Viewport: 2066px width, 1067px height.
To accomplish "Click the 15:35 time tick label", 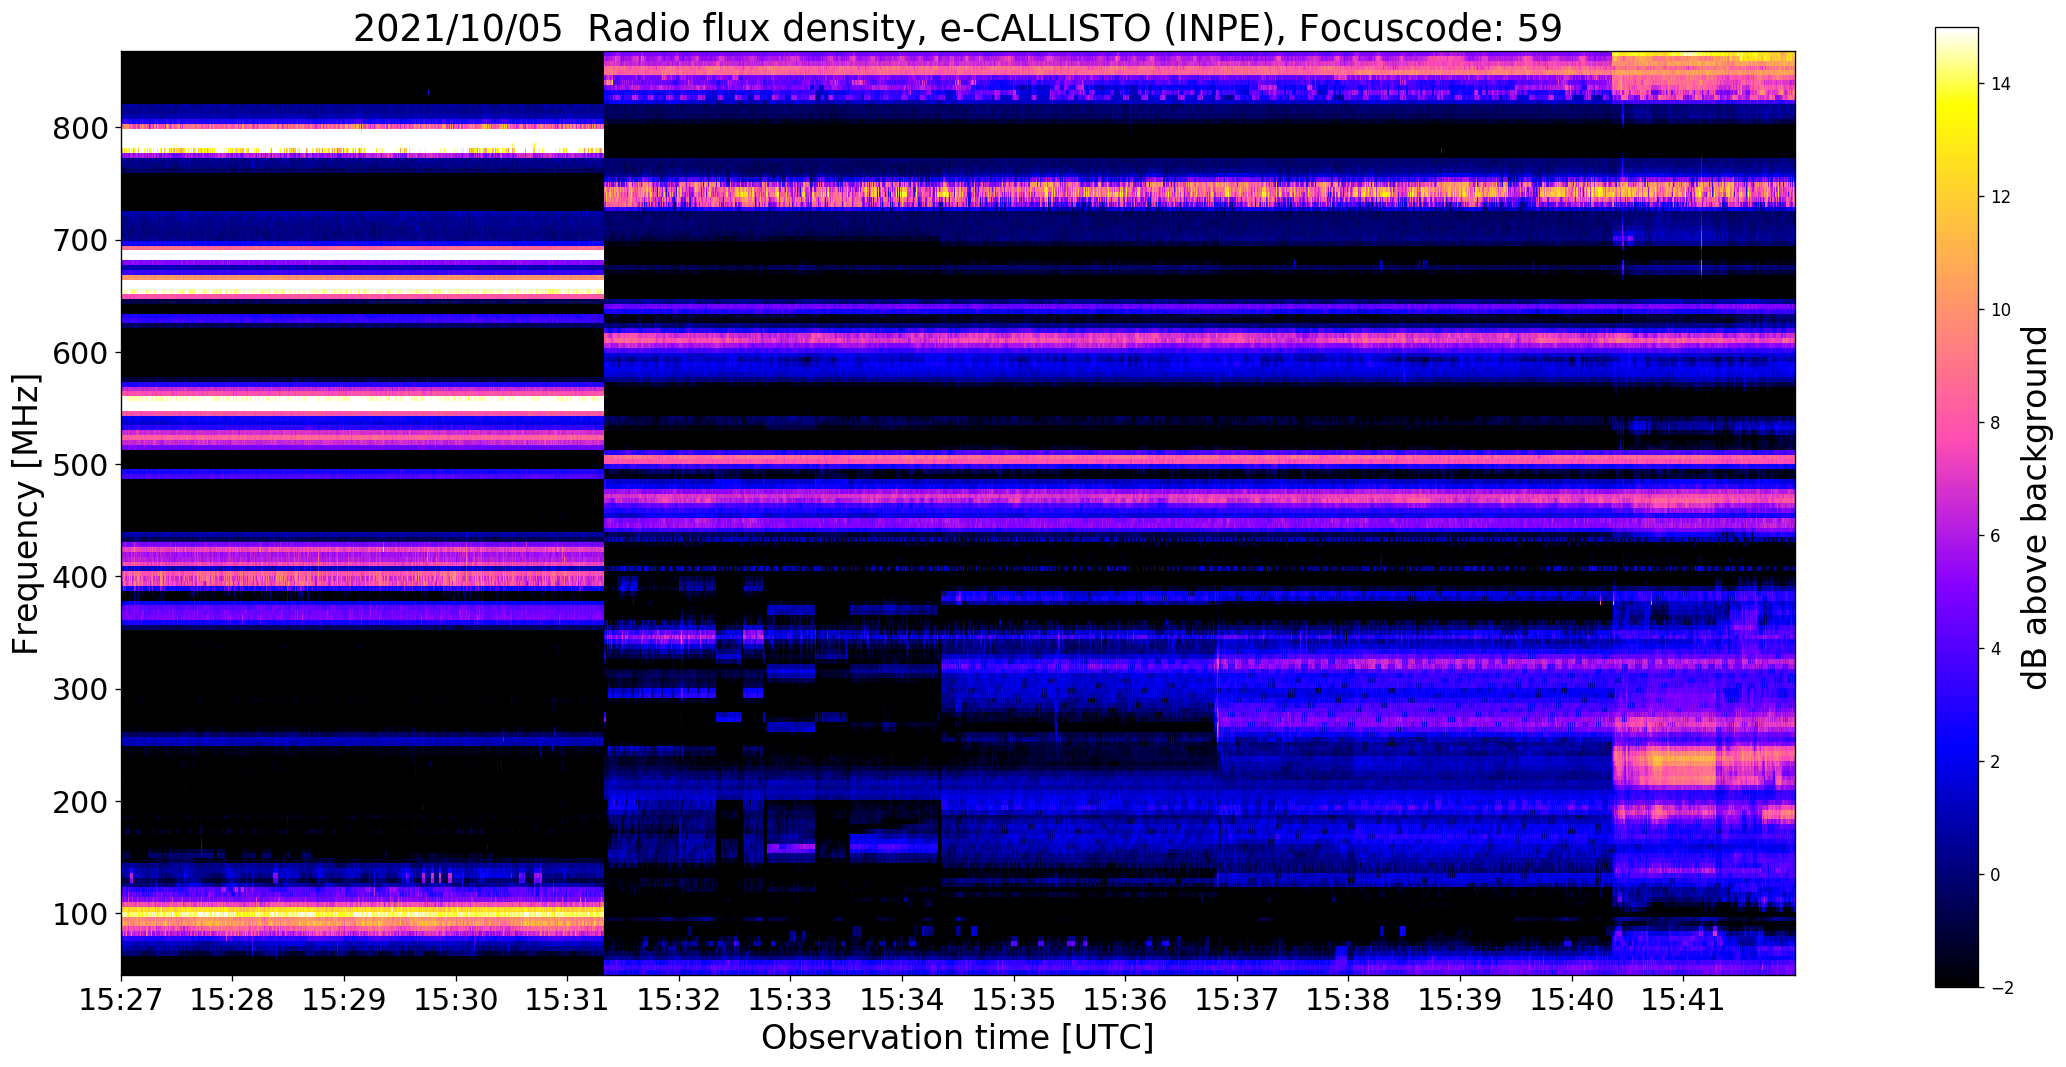I will coord(1014,999).
